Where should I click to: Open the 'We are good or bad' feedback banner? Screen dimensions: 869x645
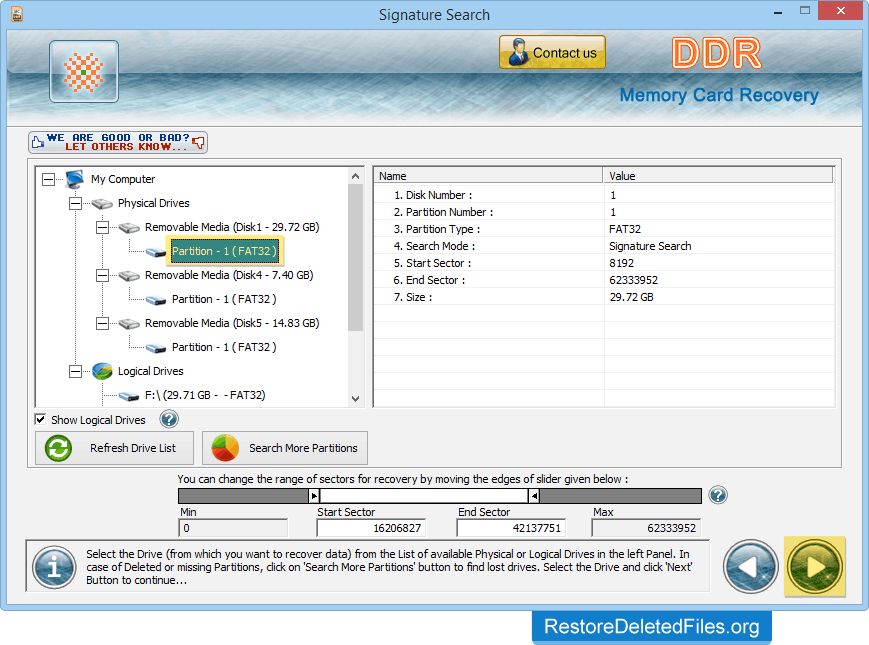[x=118, y=142]
